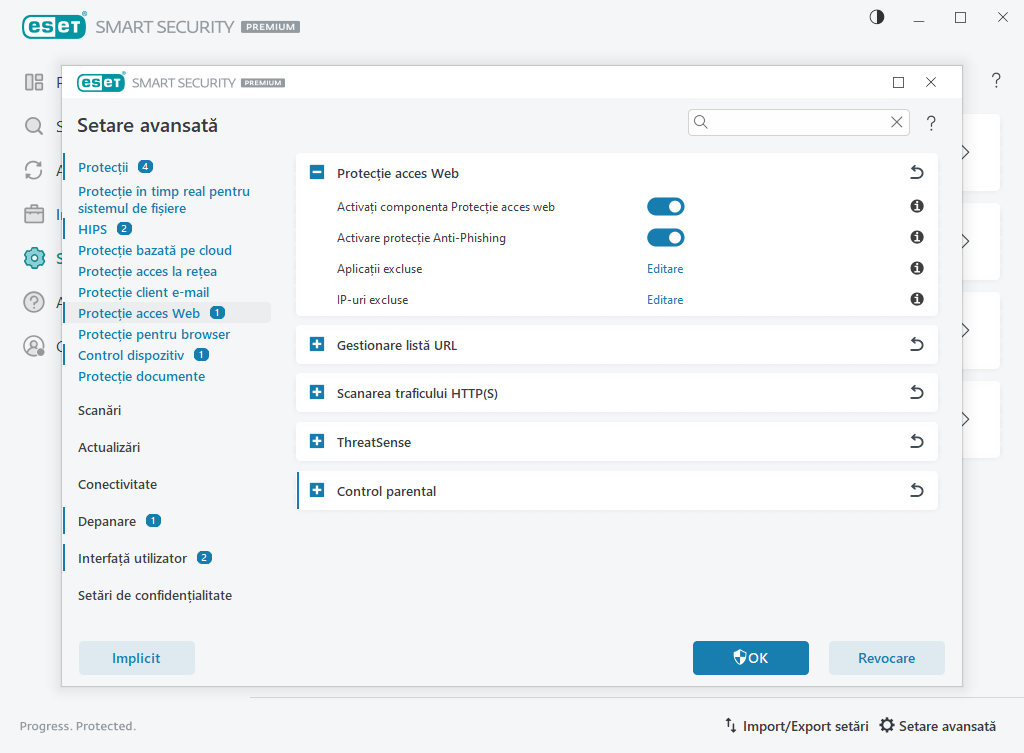Select the computer scan magnifier icon
Viewport: 1024px width, 753px height.
pos(34,126)
